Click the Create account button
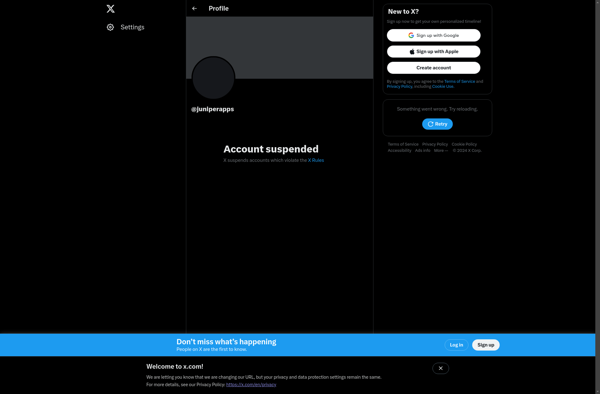Image resolution: width=600 pixels, height=394 pixels. [434, 68]
